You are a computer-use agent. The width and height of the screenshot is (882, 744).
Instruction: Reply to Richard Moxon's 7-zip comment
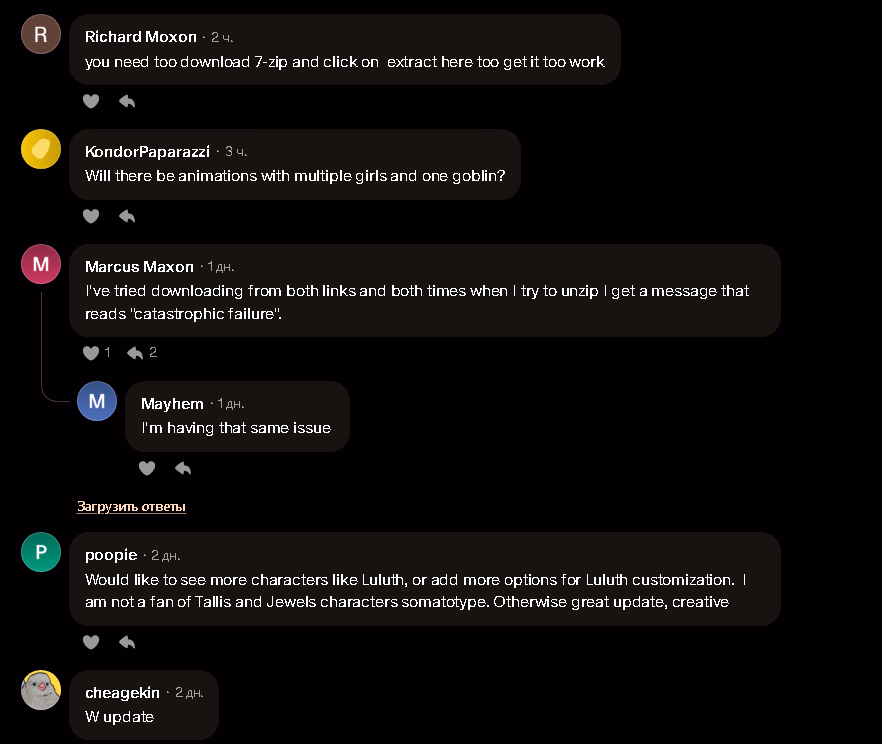(127, 101)
